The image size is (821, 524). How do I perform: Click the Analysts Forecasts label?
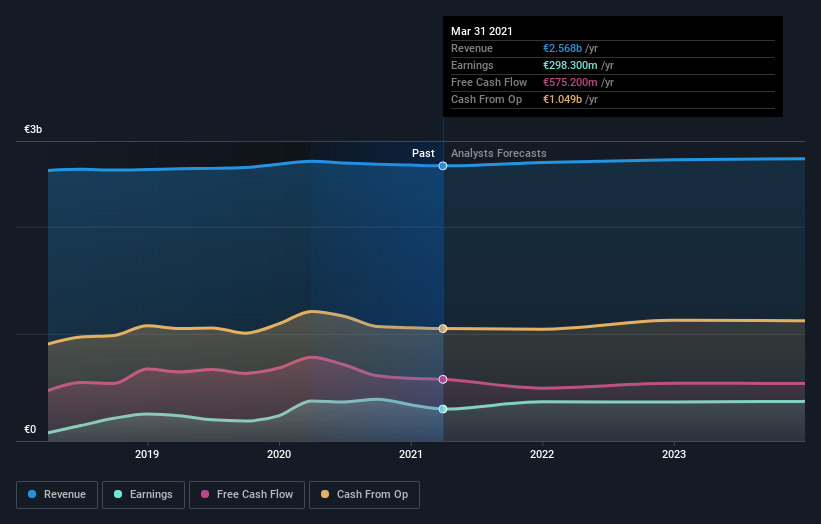(498, 153)
